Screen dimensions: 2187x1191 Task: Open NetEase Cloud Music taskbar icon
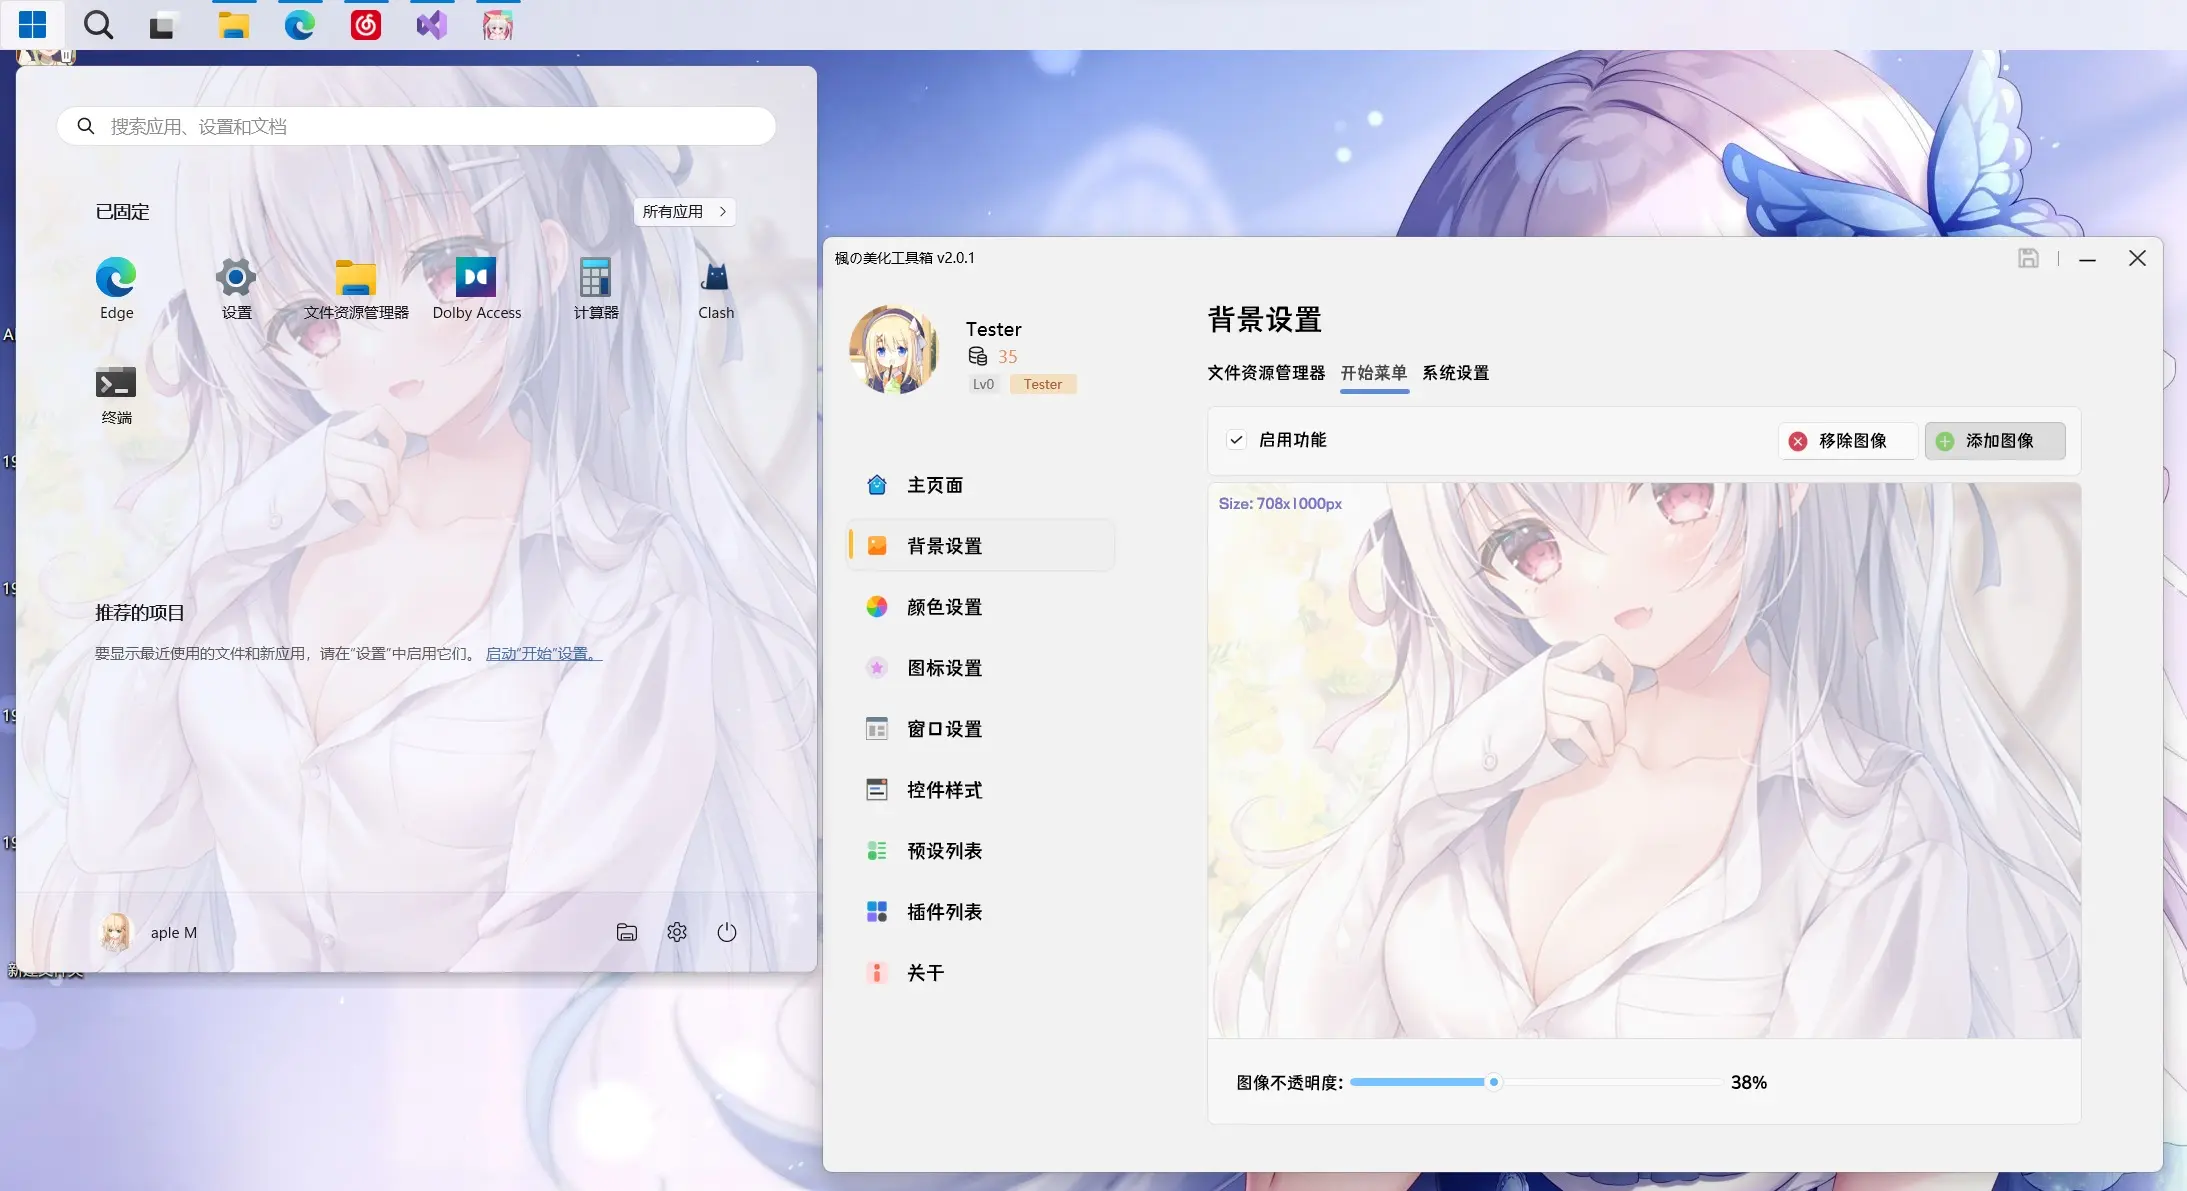click(x=365, y=25)
